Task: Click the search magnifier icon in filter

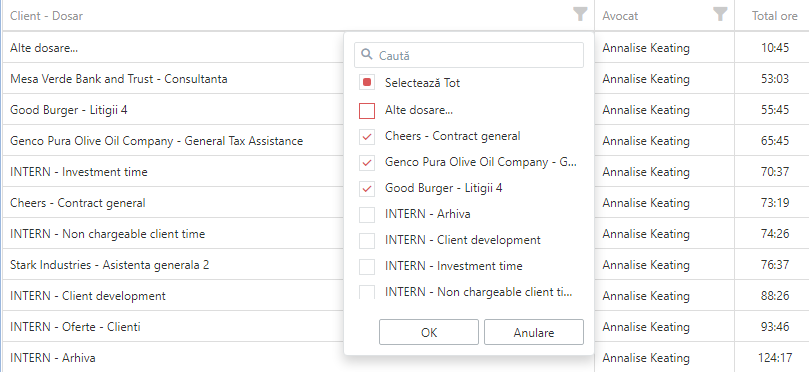Action: point(367,55)
